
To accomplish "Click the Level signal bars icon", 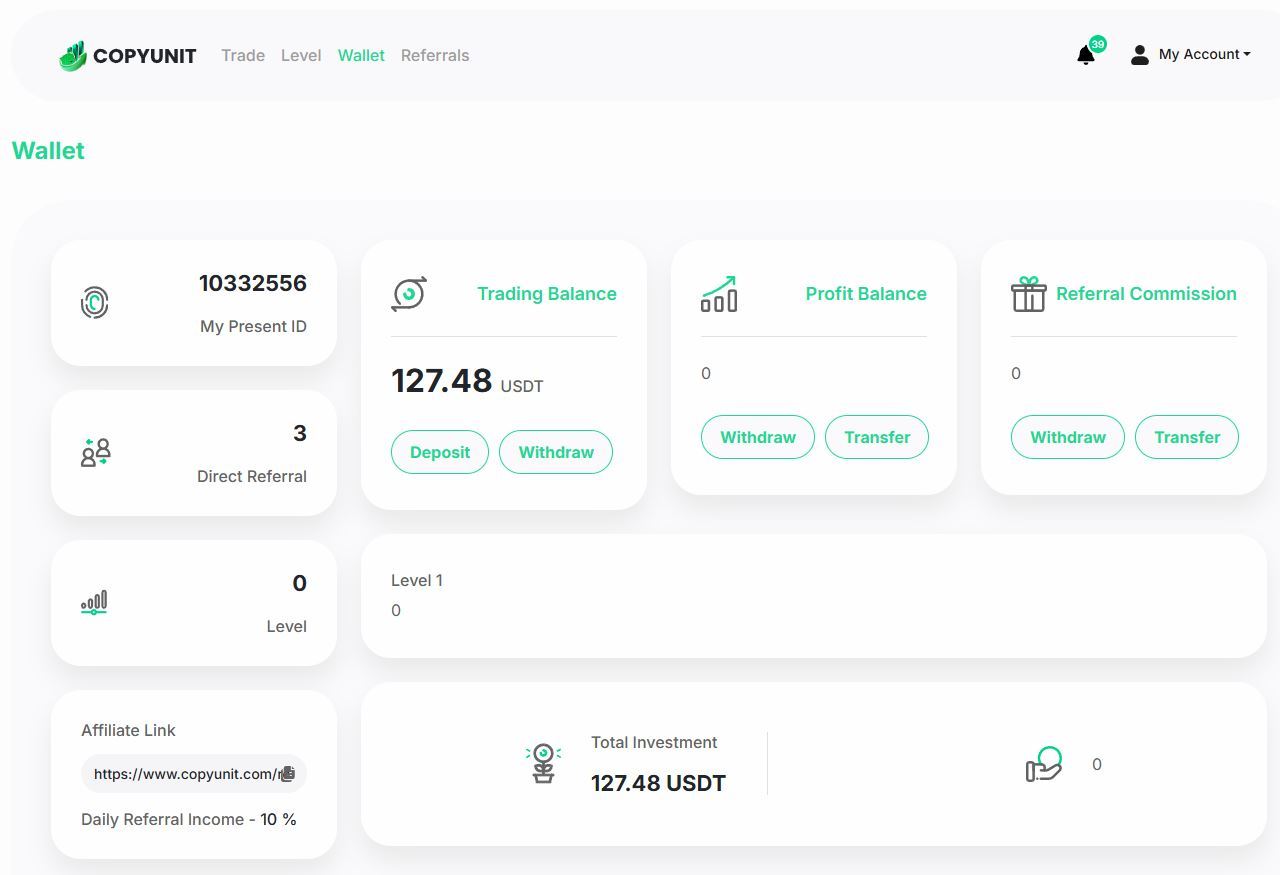I will point(94,602).
